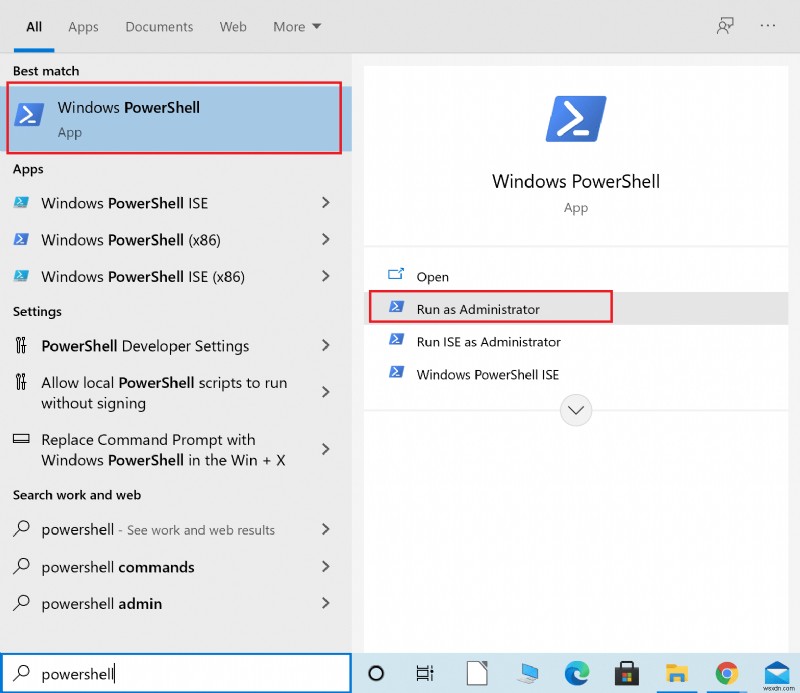Expand the 'powershell commands' suggestion arrow
Viewport: 800px width, 693px height.
coord(326,566)
